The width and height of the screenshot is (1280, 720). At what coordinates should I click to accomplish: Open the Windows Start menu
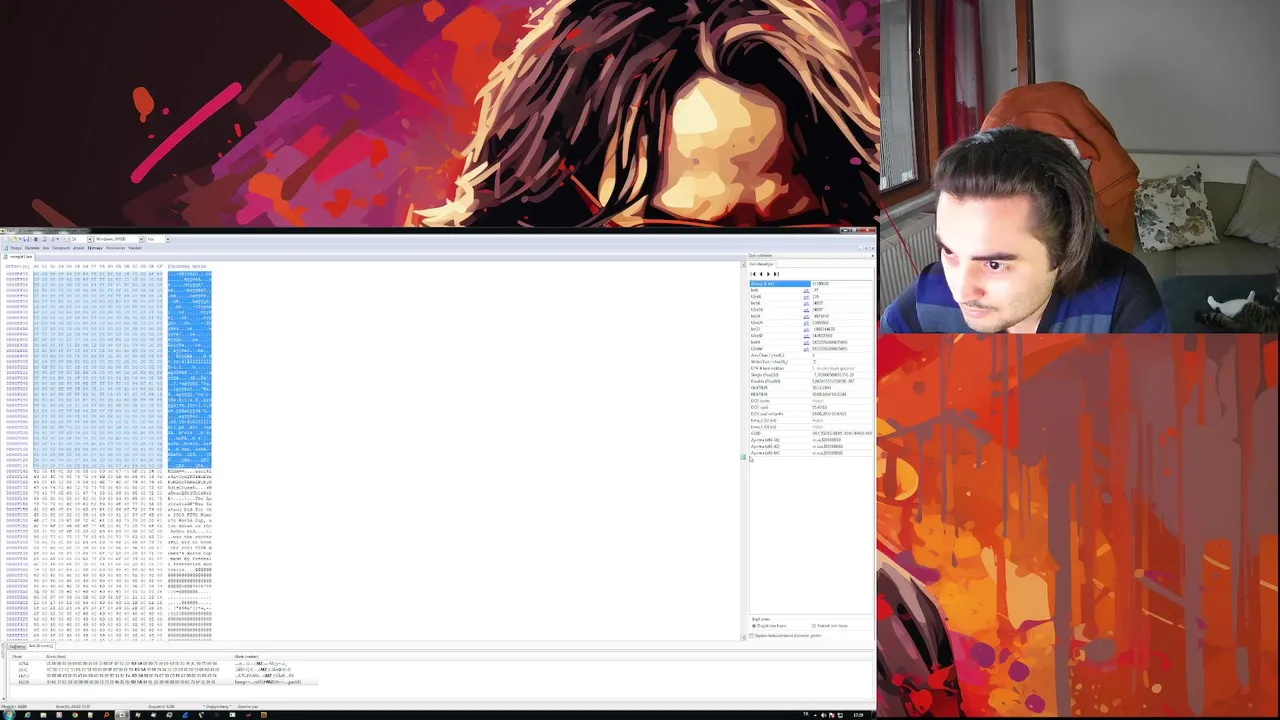(x=8, y=715)
